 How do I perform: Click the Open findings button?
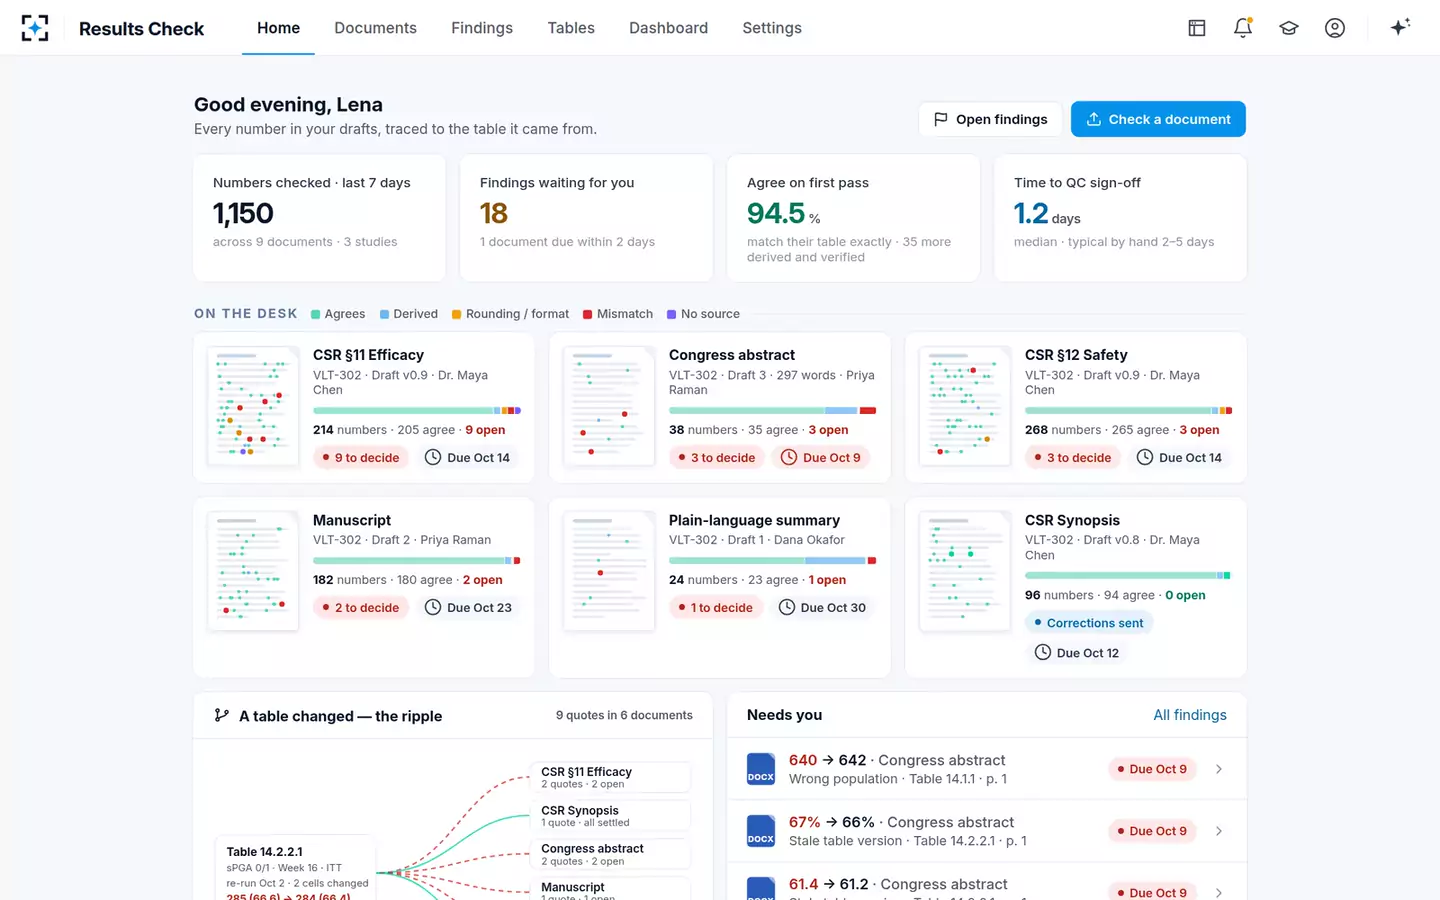(990, 119)
